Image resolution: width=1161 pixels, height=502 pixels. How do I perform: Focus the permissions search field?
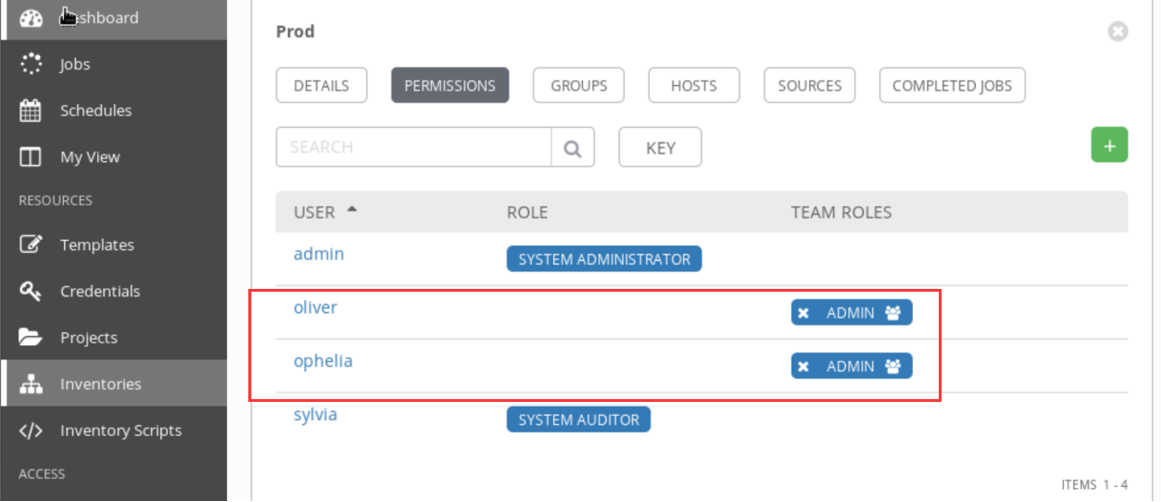coord(414,147)
